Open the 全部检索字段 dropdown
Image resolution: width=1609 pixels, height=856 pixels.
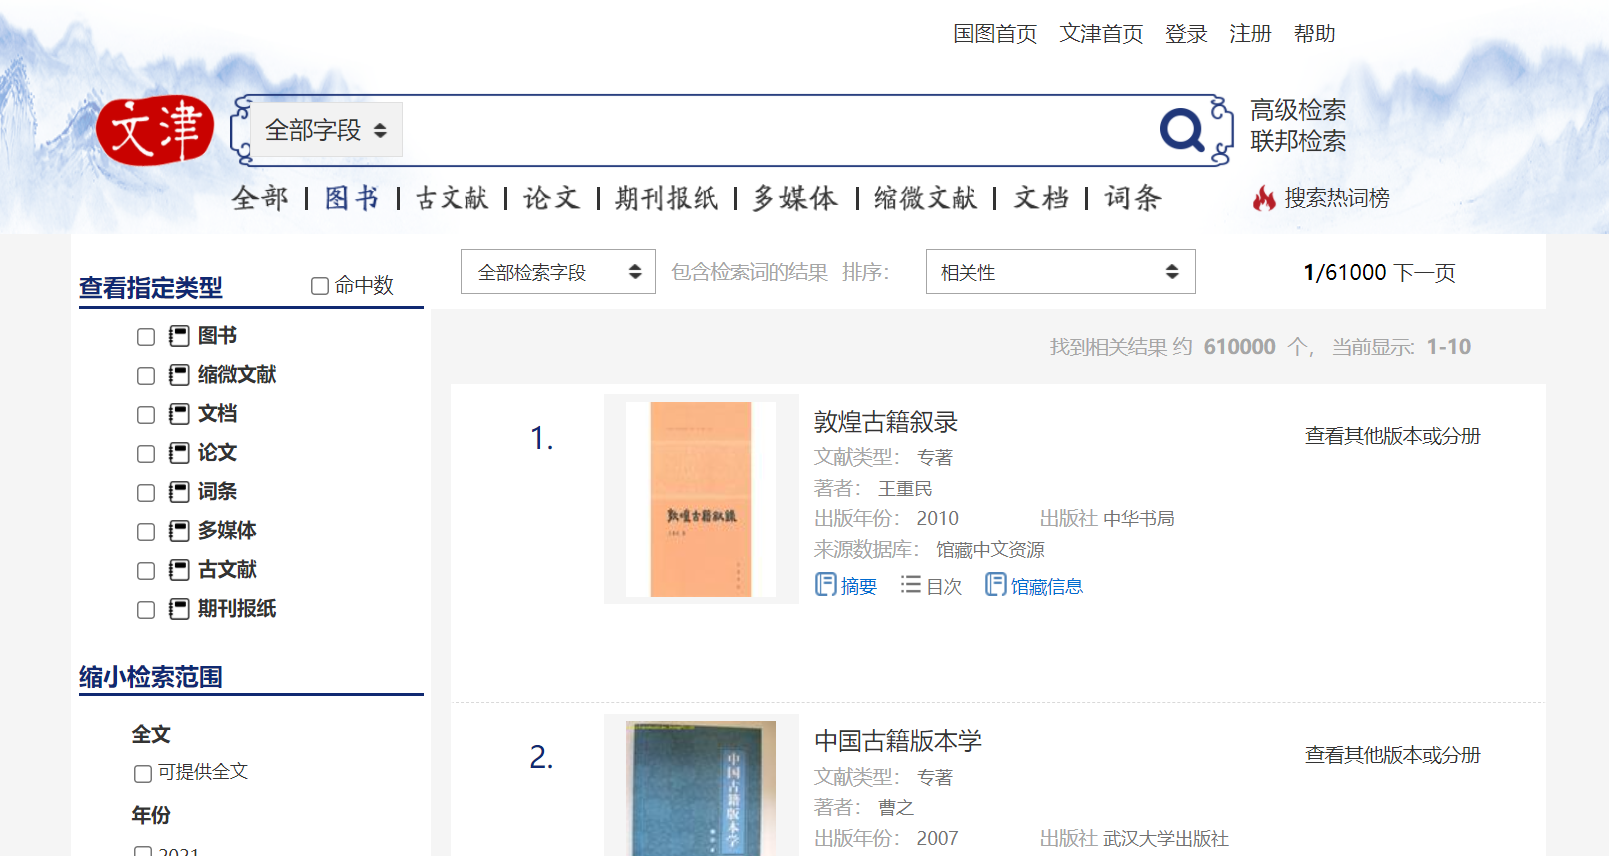point(558,272)
